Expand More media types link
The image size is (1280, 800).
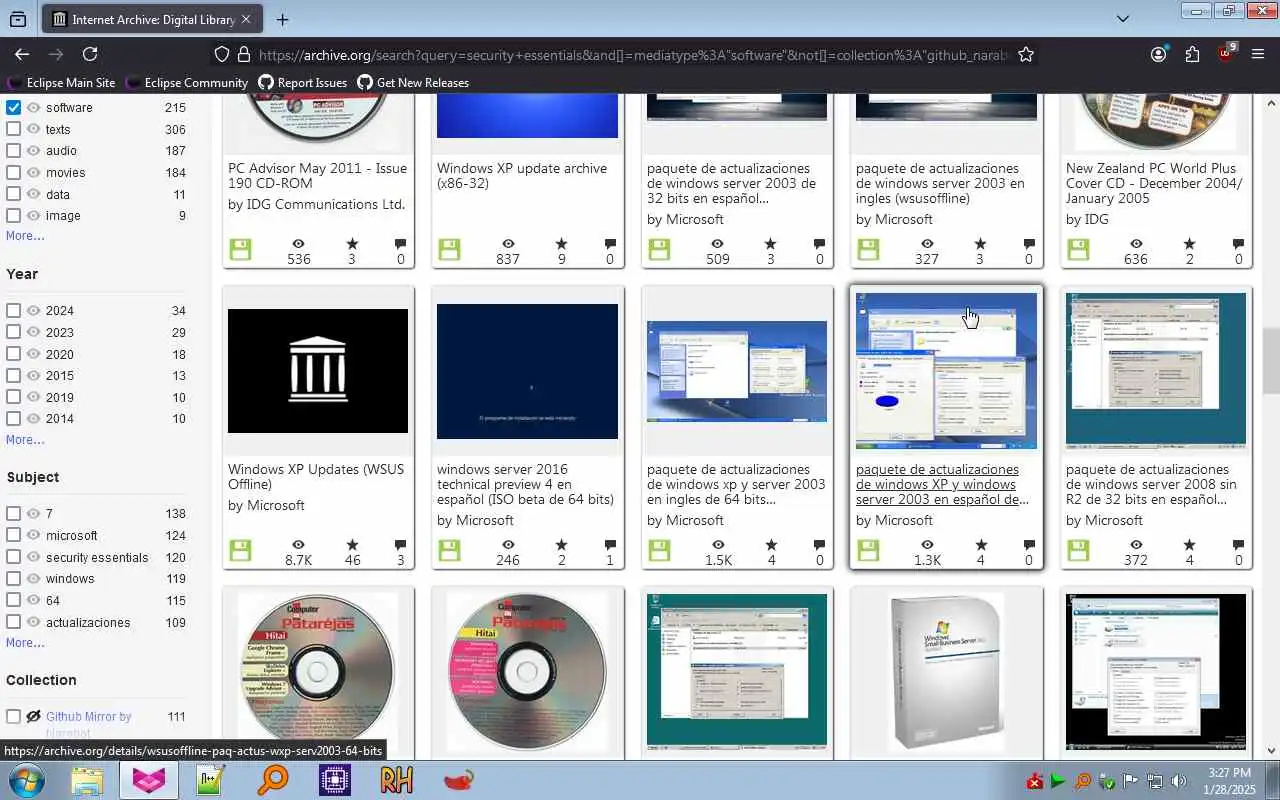(25, 236)
